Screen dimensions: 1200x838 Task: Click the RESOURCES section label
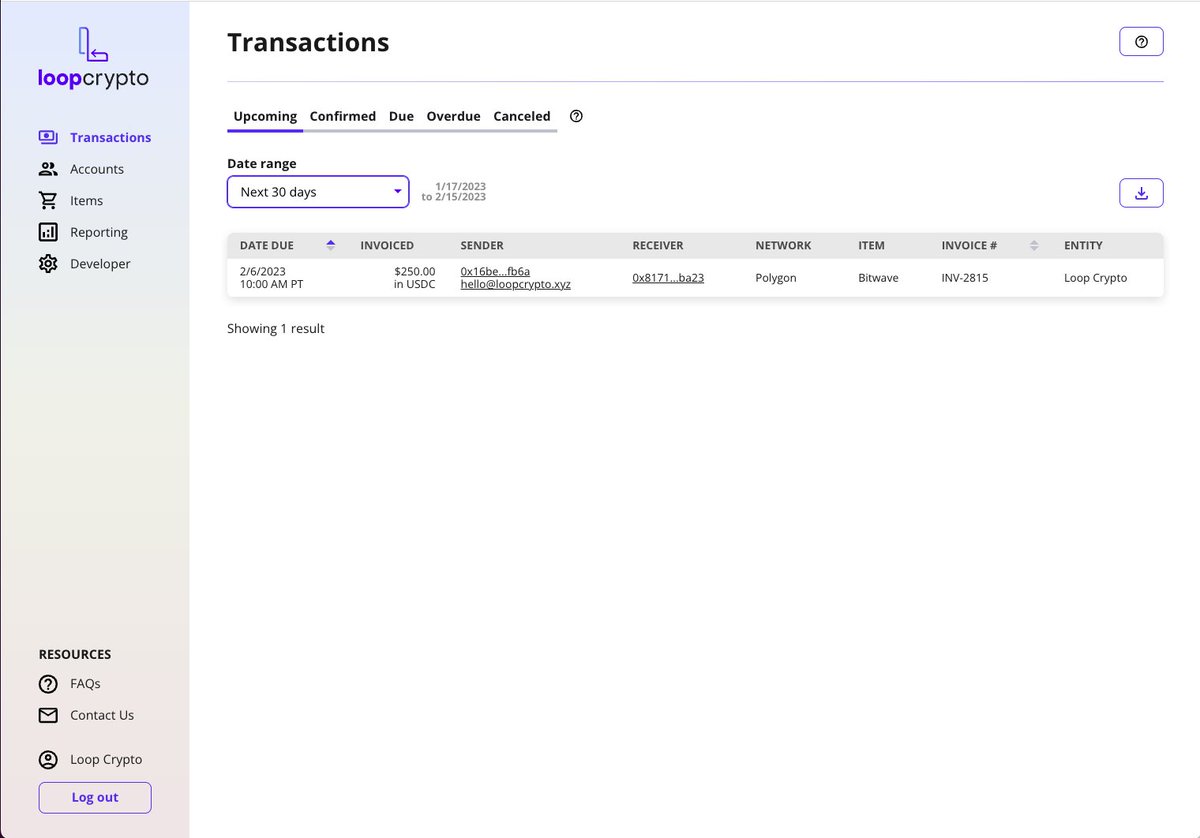[75, 654]
